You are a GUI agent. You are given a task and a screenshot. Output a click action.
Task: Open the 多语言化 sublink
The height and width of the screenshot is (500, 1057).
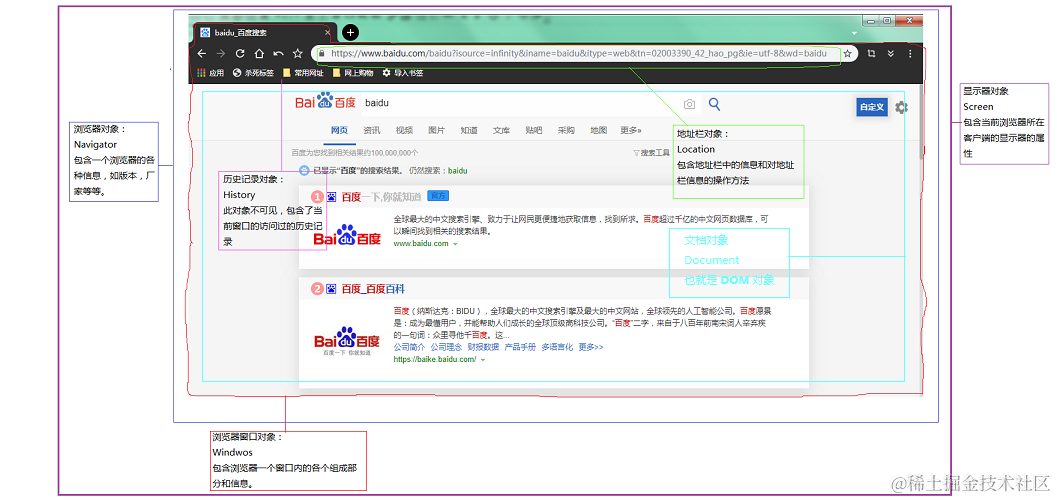[557, 347]
